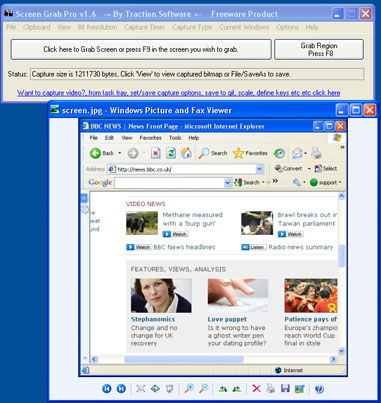The image size is (381, 403).
Task: Click the Zoom In magnifier icon
Action: tap(189, 389)
